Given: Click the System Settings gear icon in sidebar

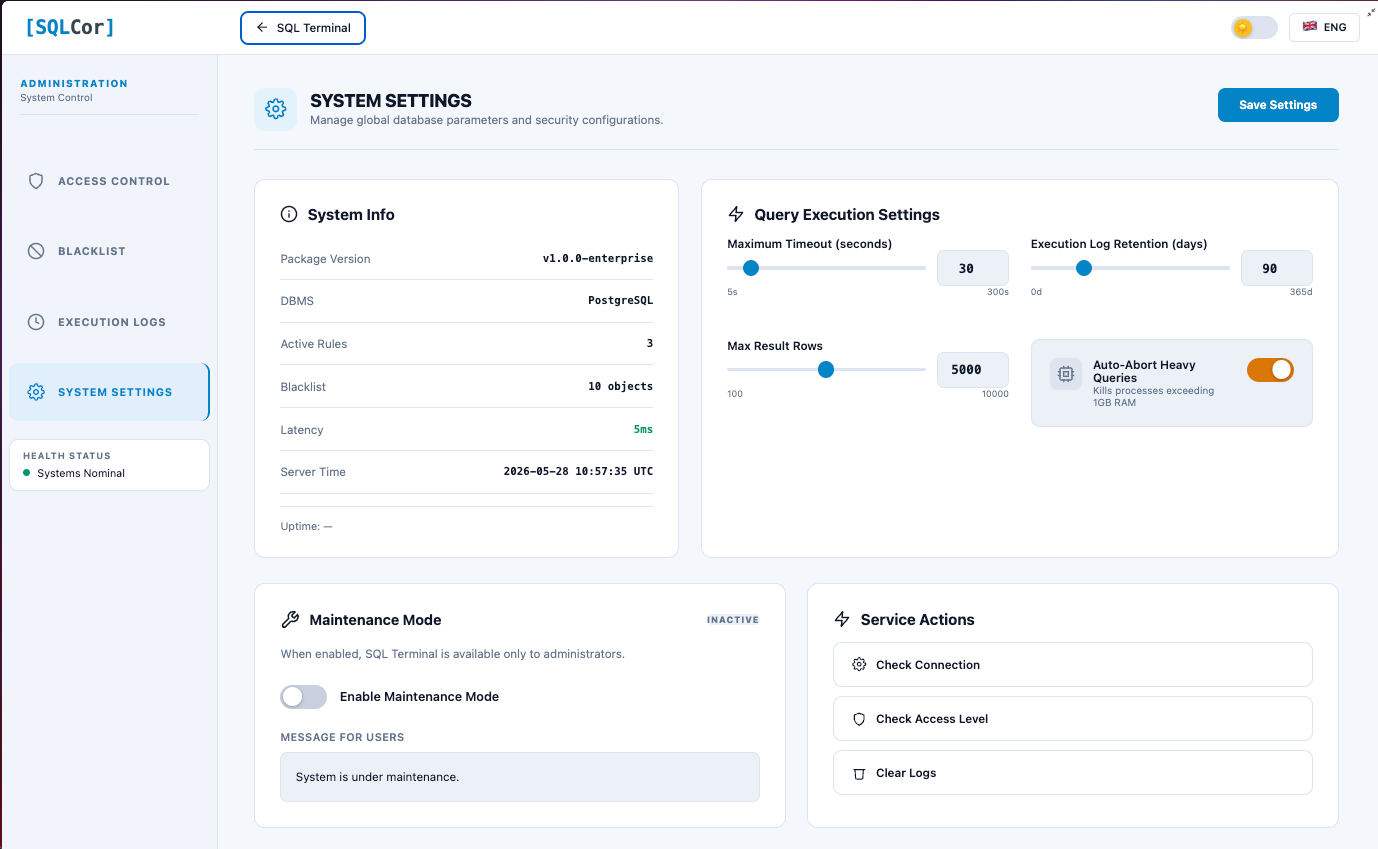Looking at the screenshot, I should [x=36, y=392].
